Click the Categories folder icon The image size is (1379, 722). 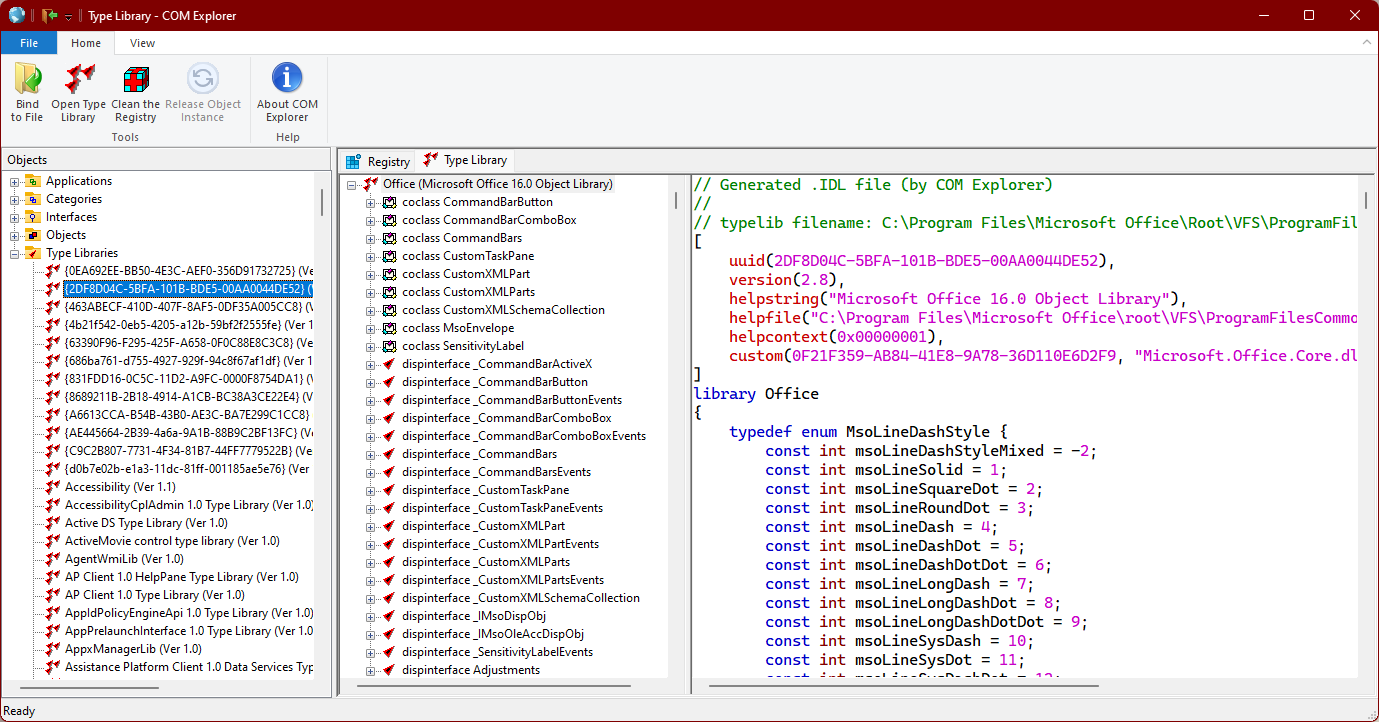tap(33, 199)
